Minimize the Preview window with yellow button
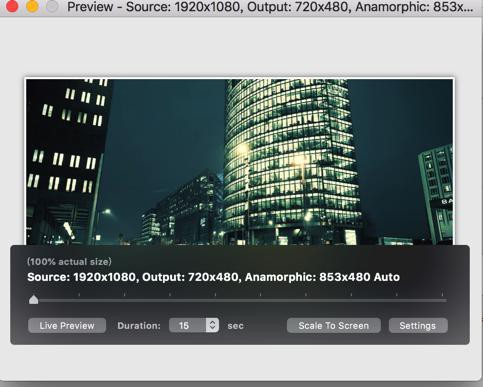Screen dimensions: 483x387 (x=32, y=6)
